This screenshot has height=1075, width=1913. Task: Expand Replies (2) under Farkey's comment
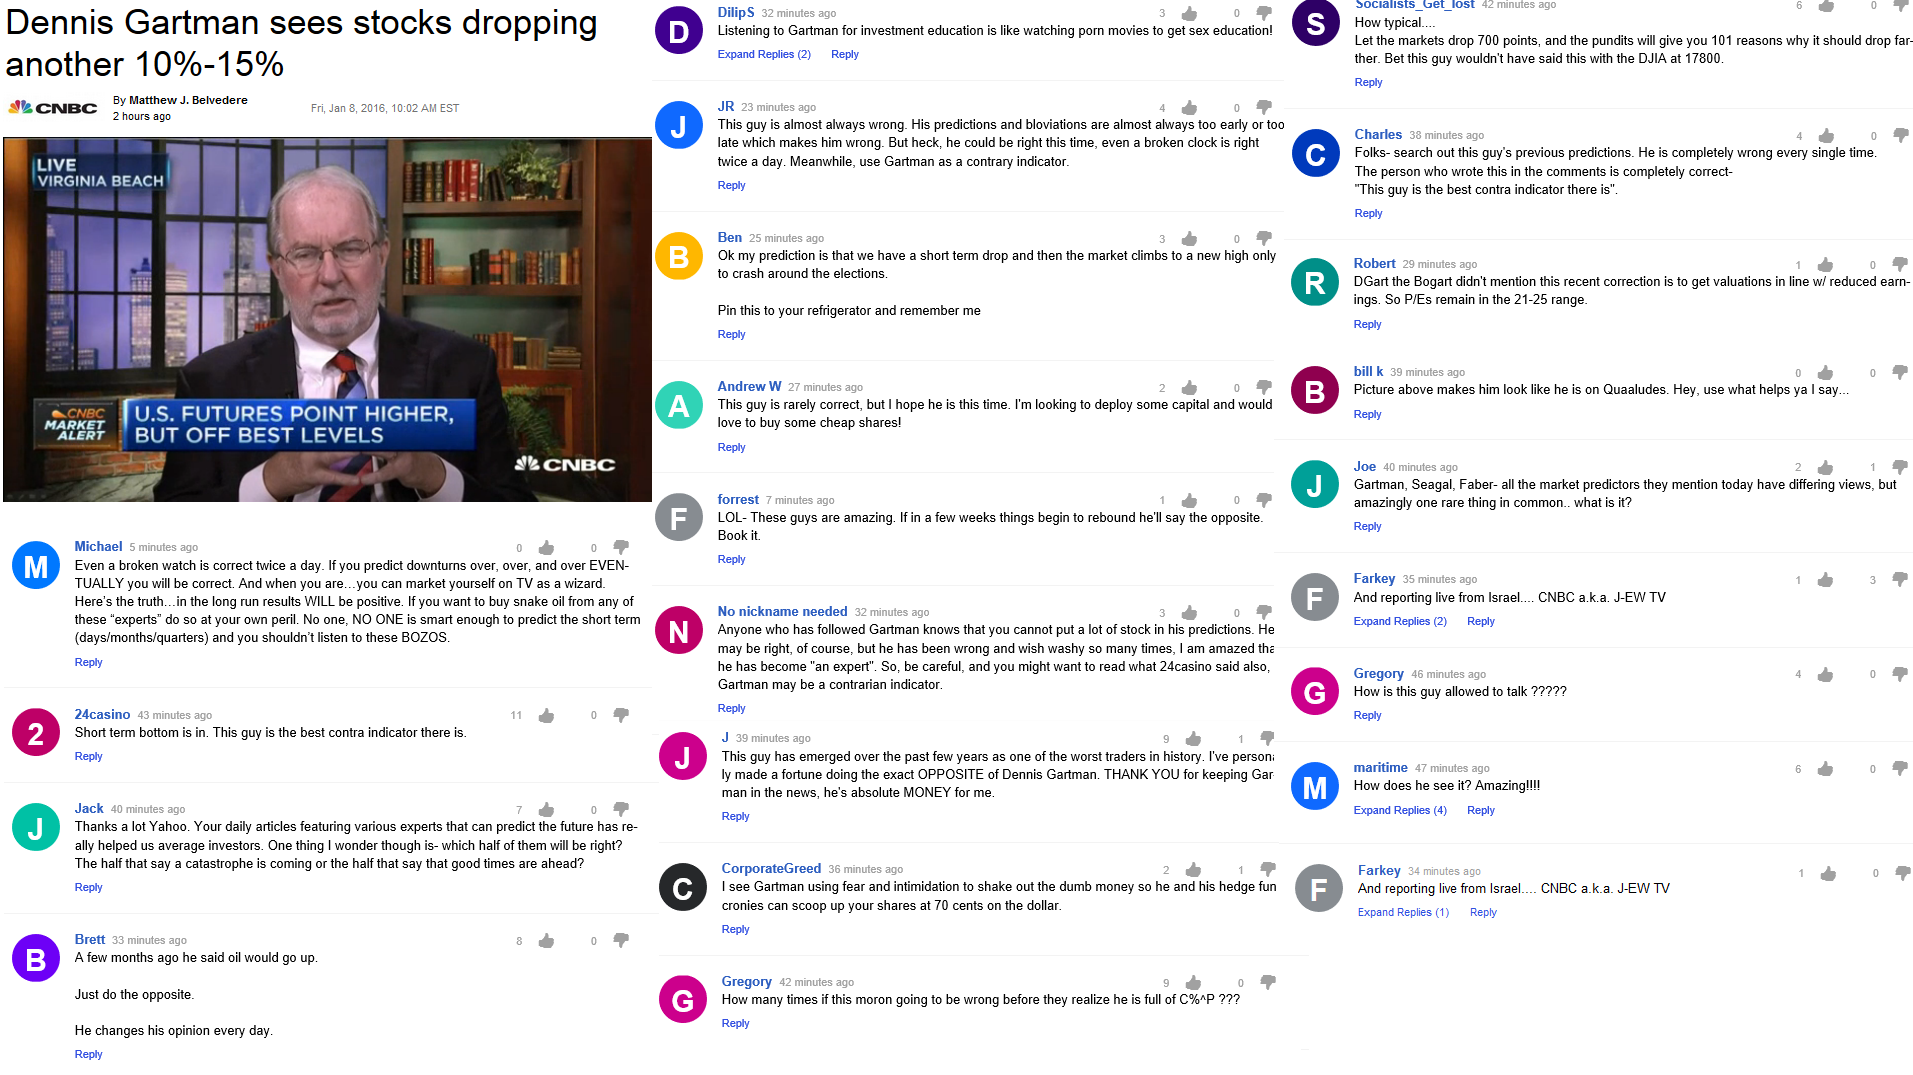point(1400,621)
